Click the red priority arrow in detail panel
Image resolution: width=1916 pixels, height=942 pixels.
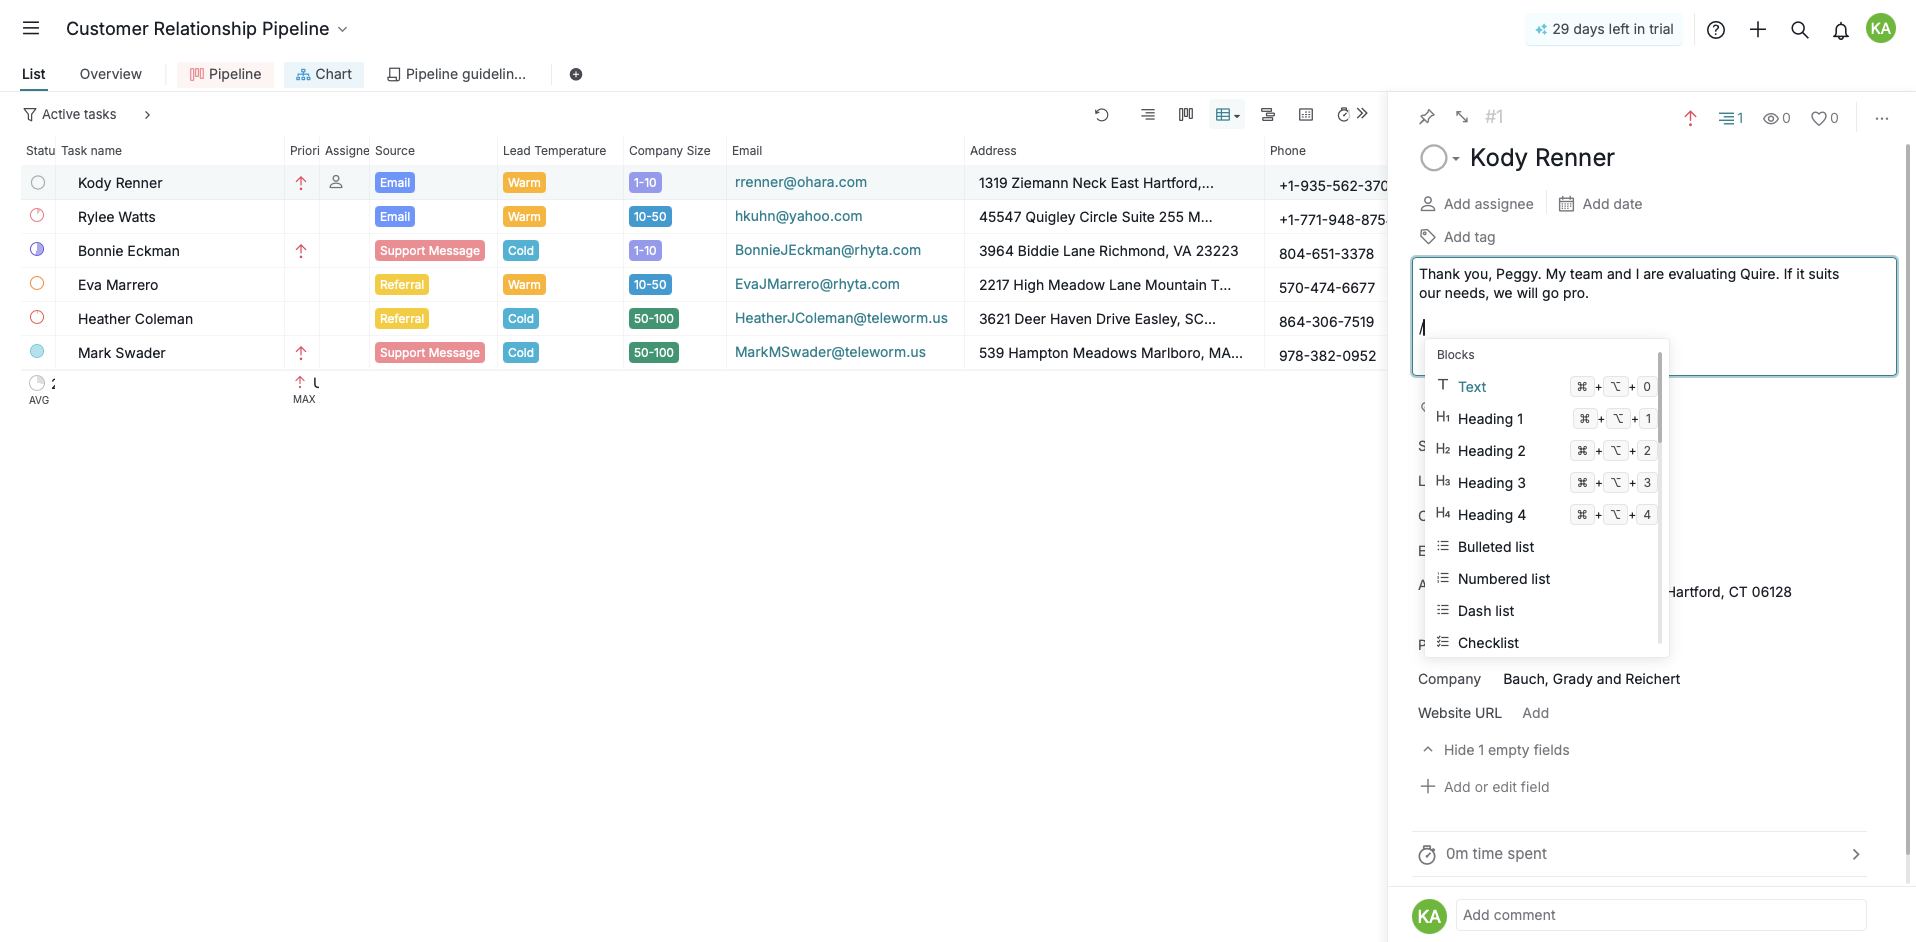pyautogui.click(x=1690, y=118)
